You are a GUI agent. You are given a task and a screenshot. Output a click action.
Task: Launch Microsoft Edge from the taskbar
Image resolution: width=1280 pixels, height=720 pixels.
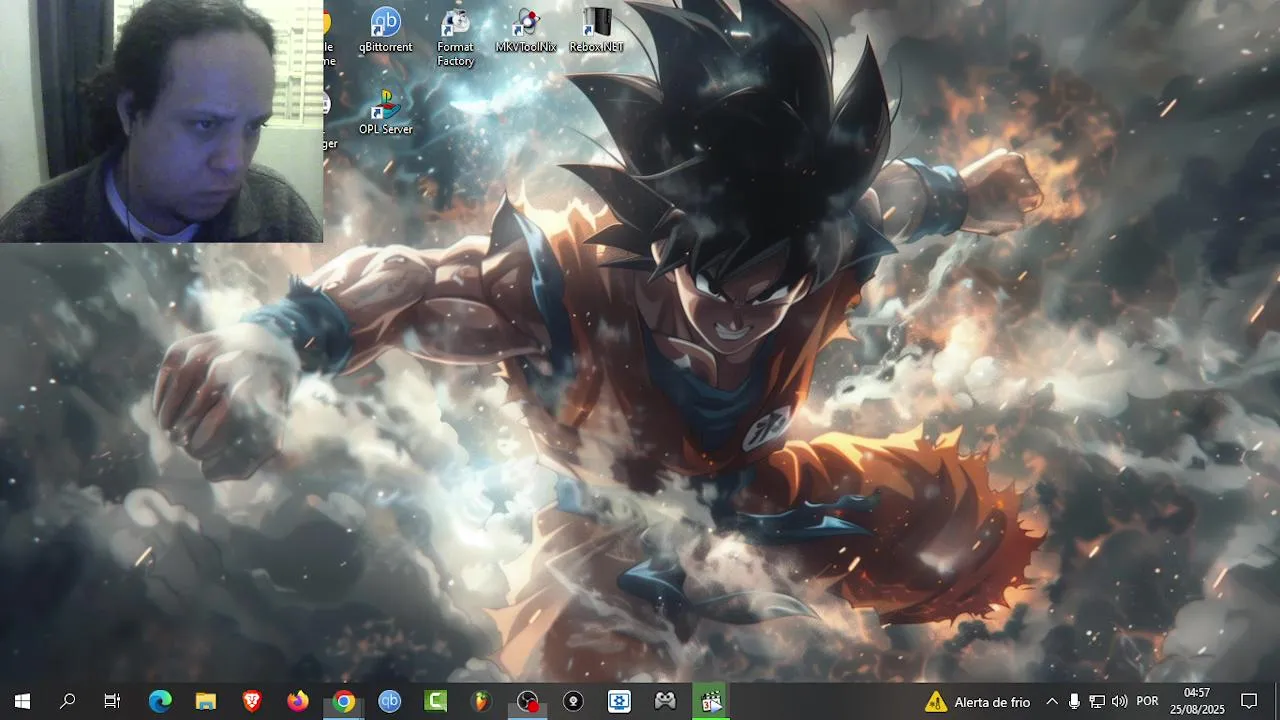point(160,702)
